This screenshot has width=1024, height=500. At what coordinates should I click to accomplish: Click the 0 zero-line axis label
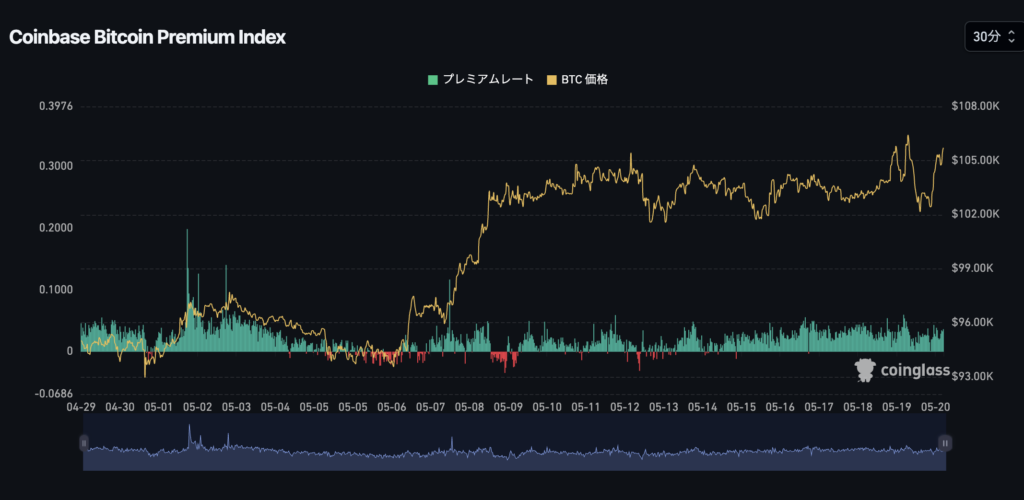coord(69,351)
